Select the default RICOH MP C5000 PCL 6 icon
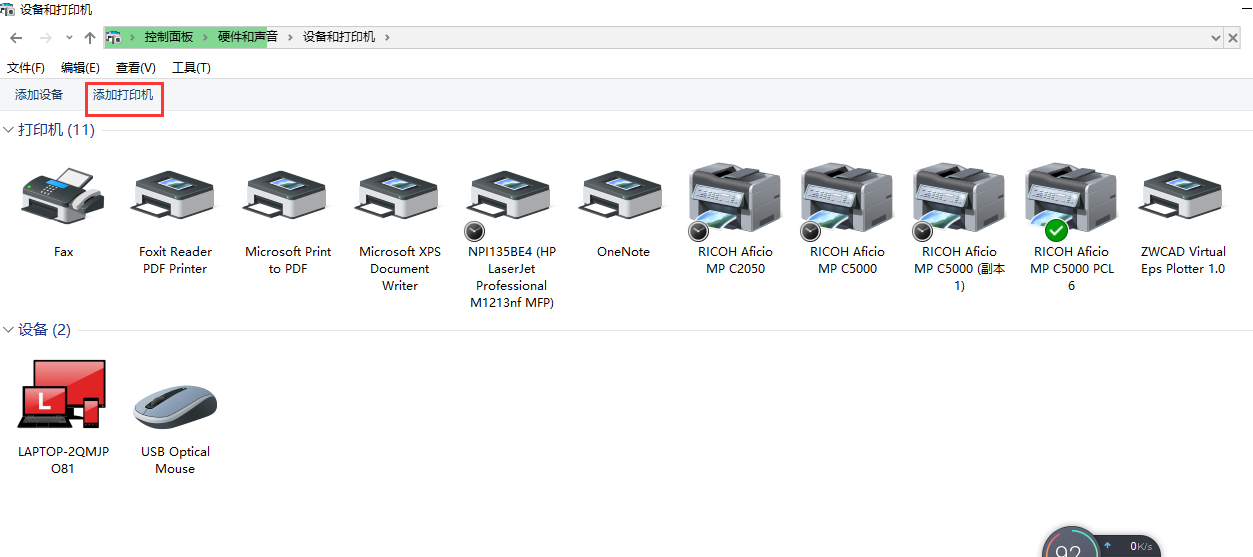1253x557 pixels. click(x=1071, y=200)
